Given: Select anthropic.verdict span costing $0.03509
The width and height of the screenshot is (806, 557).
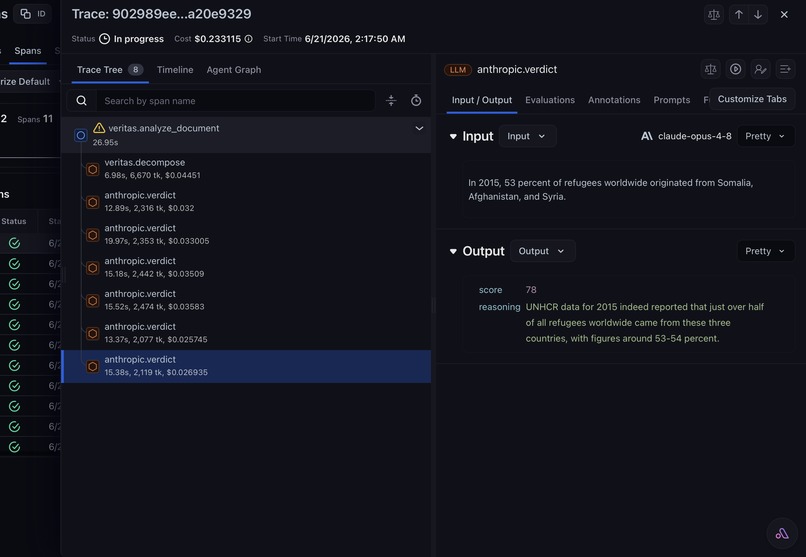Looking at the screenshot, I should [246, 267].
